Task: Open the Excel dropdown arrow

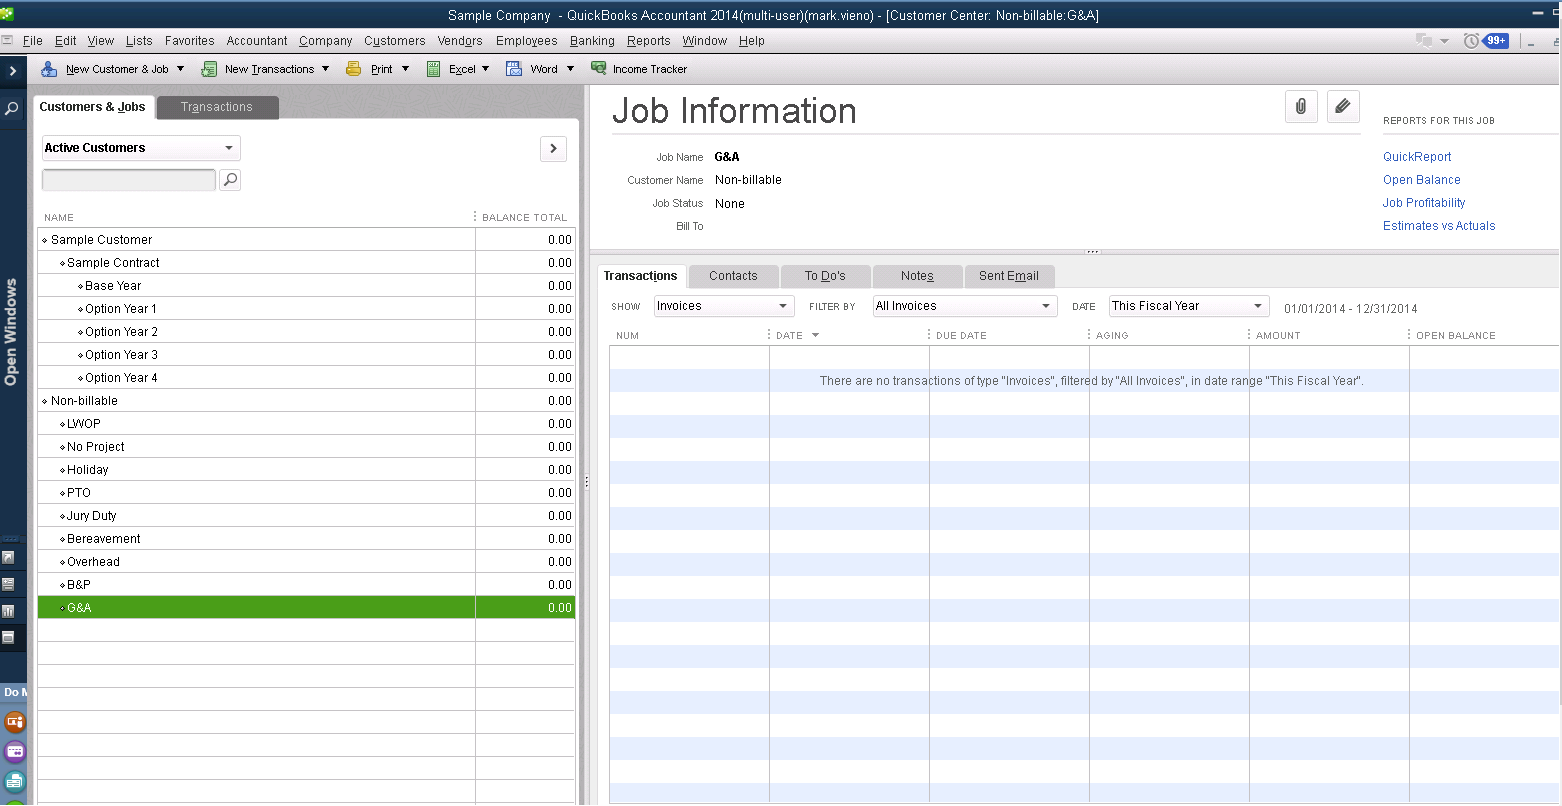Action: pyautogui.click(x=485, y=69)
